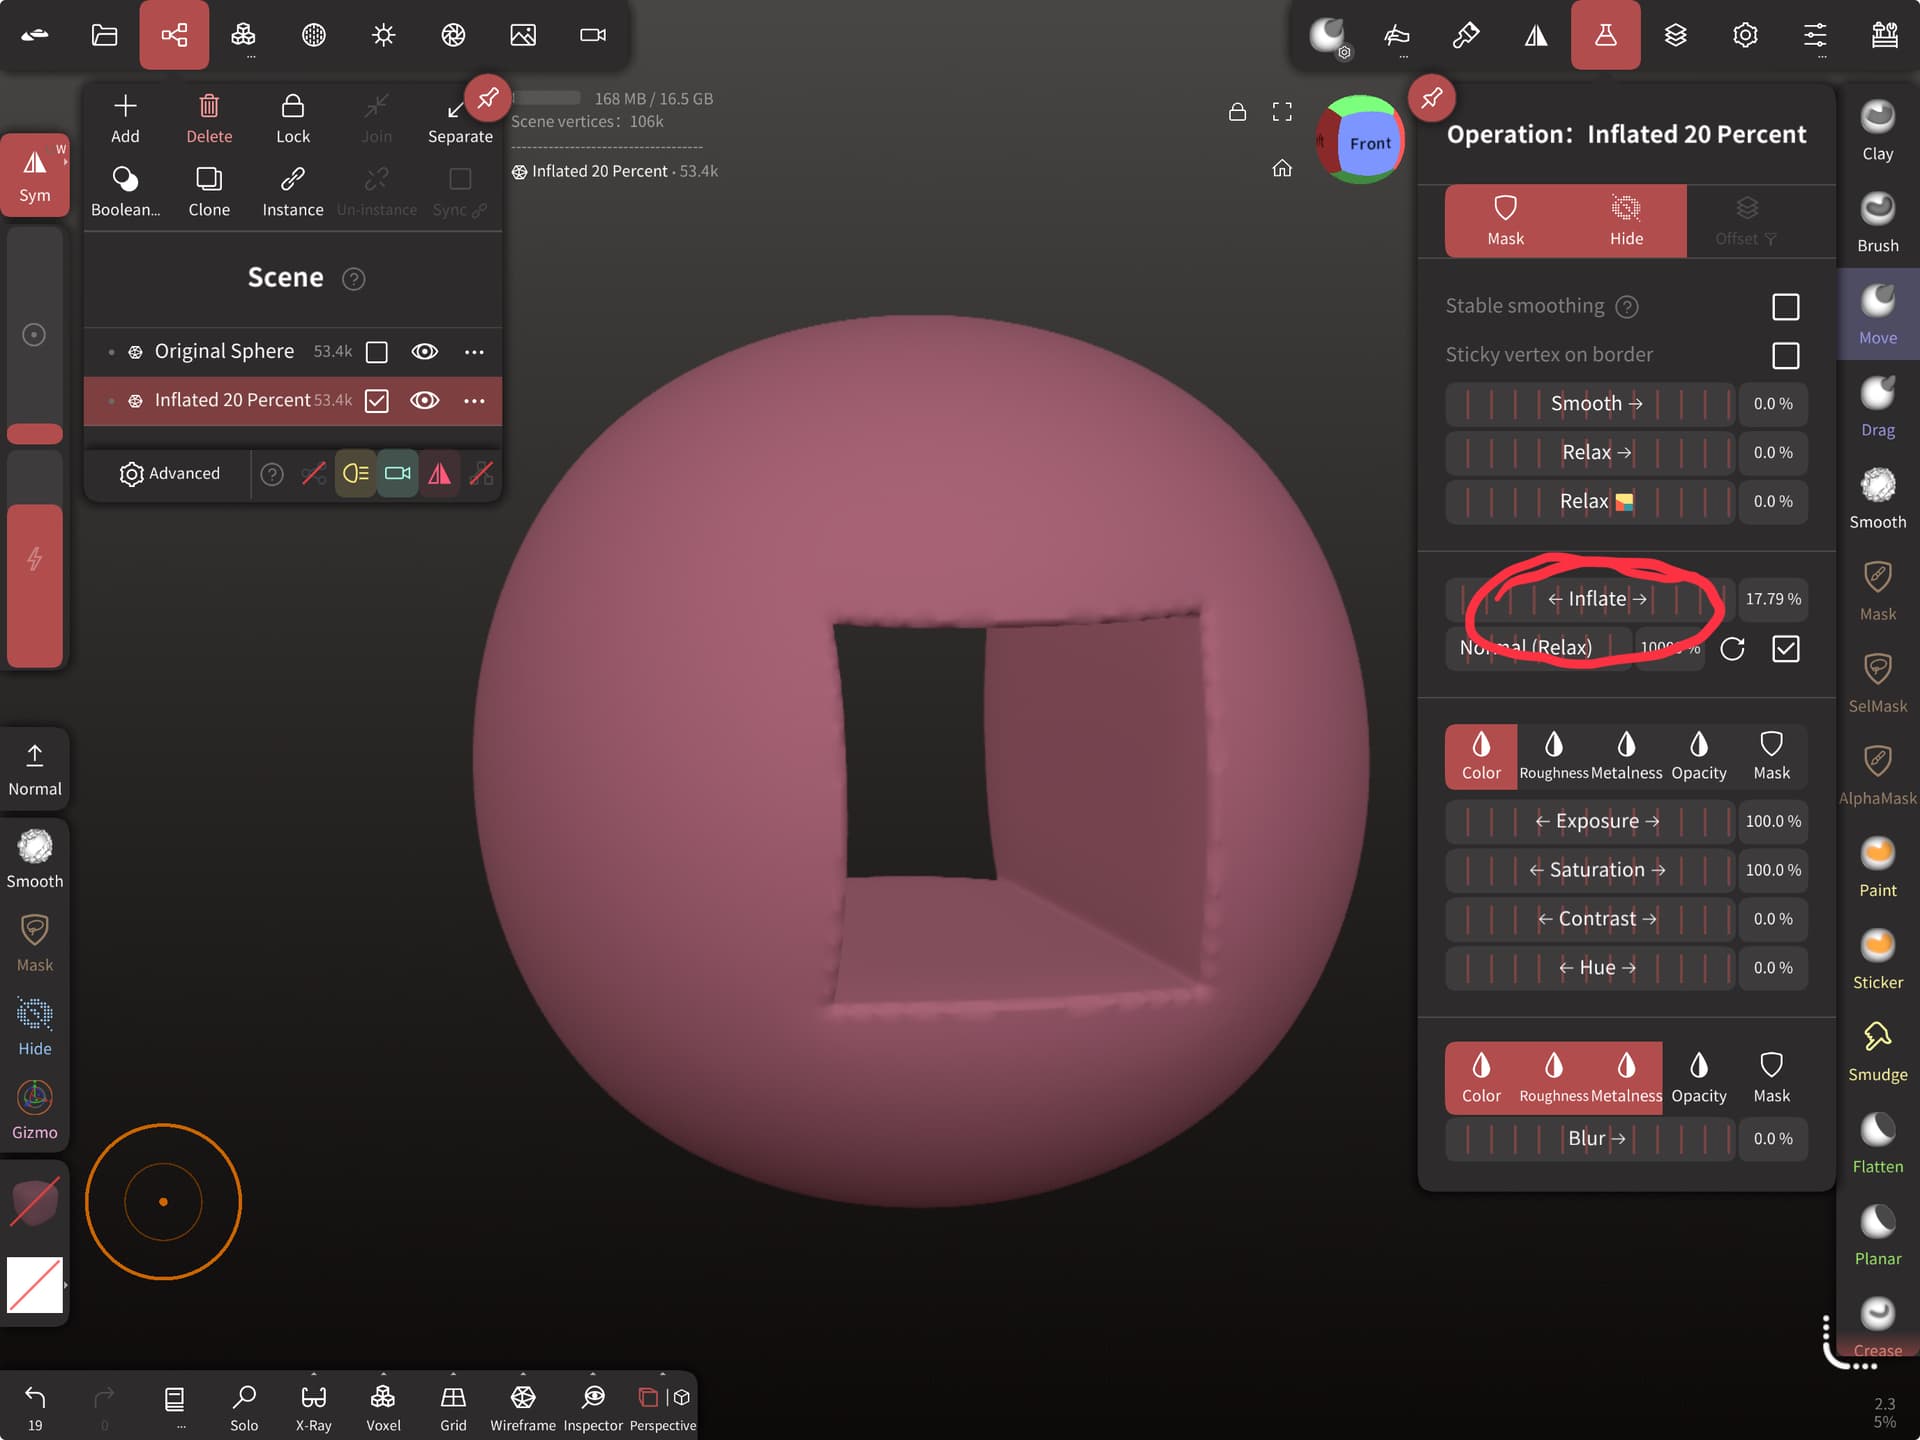The height and width of the screenshot is (1440, 1920).
Task: Adjust the Inflate slider
Action: (1590, 599)
